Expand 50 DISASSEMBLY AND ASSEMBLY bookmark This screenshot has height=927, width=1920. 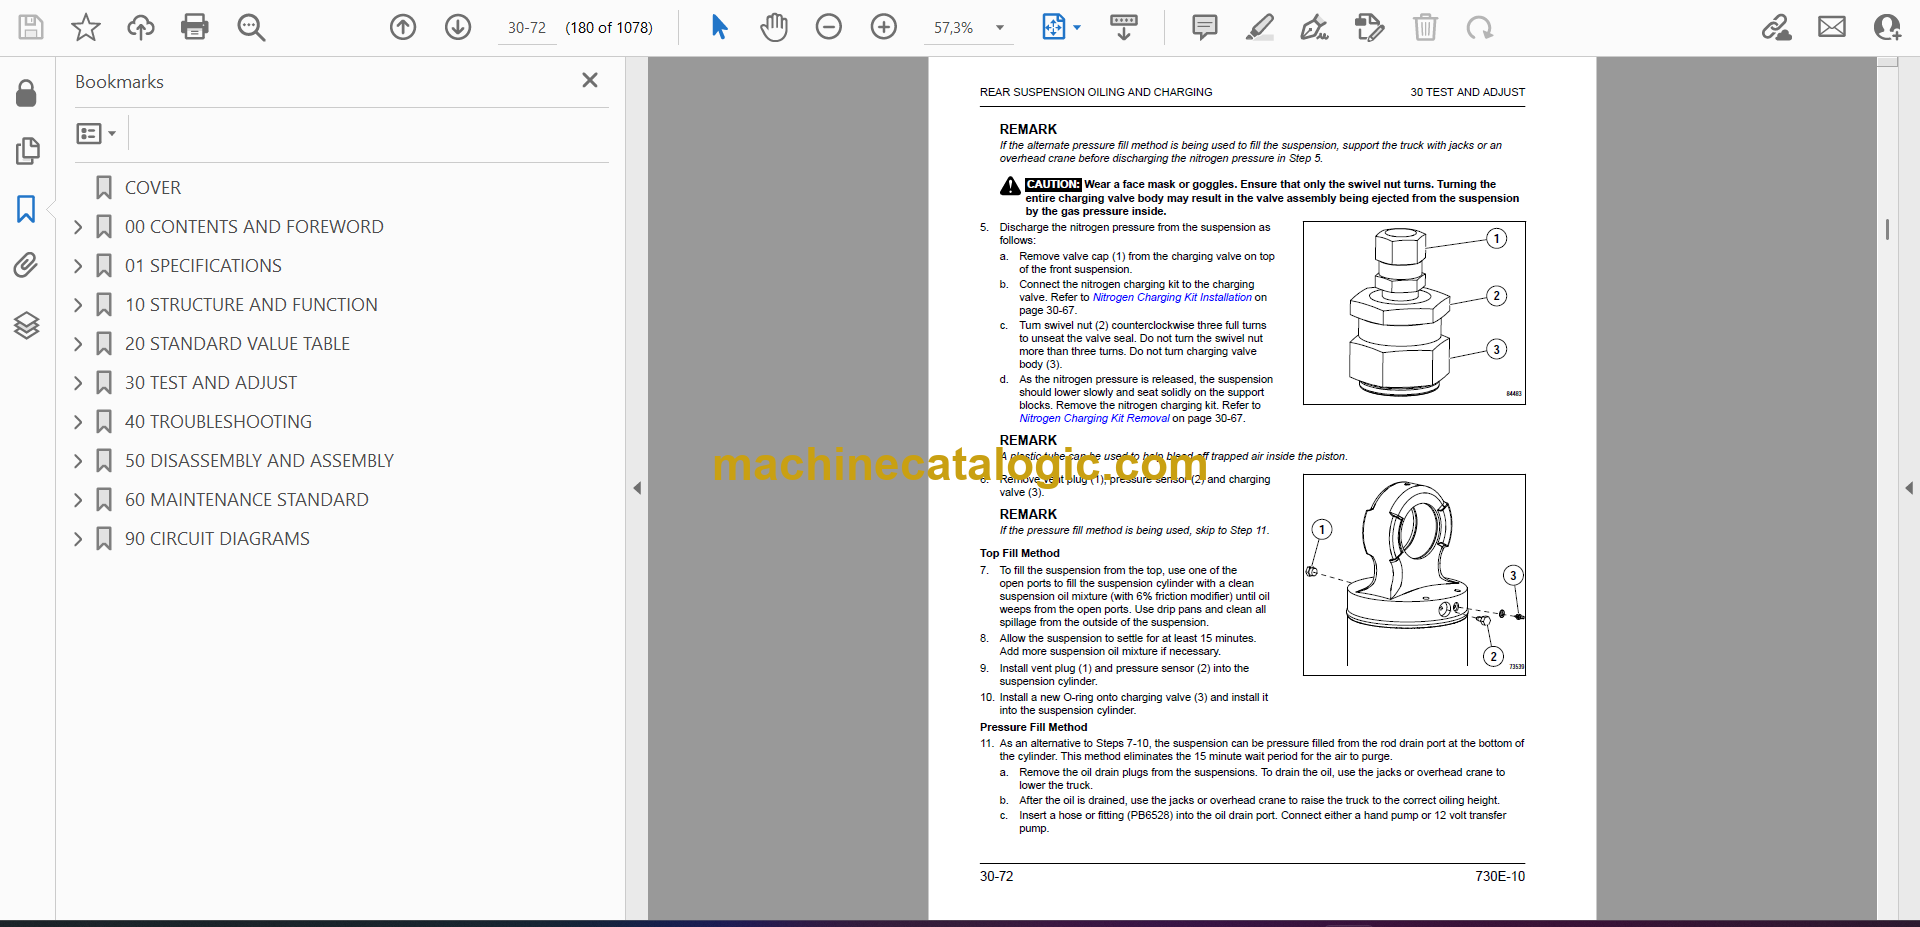tap(78, 461)
